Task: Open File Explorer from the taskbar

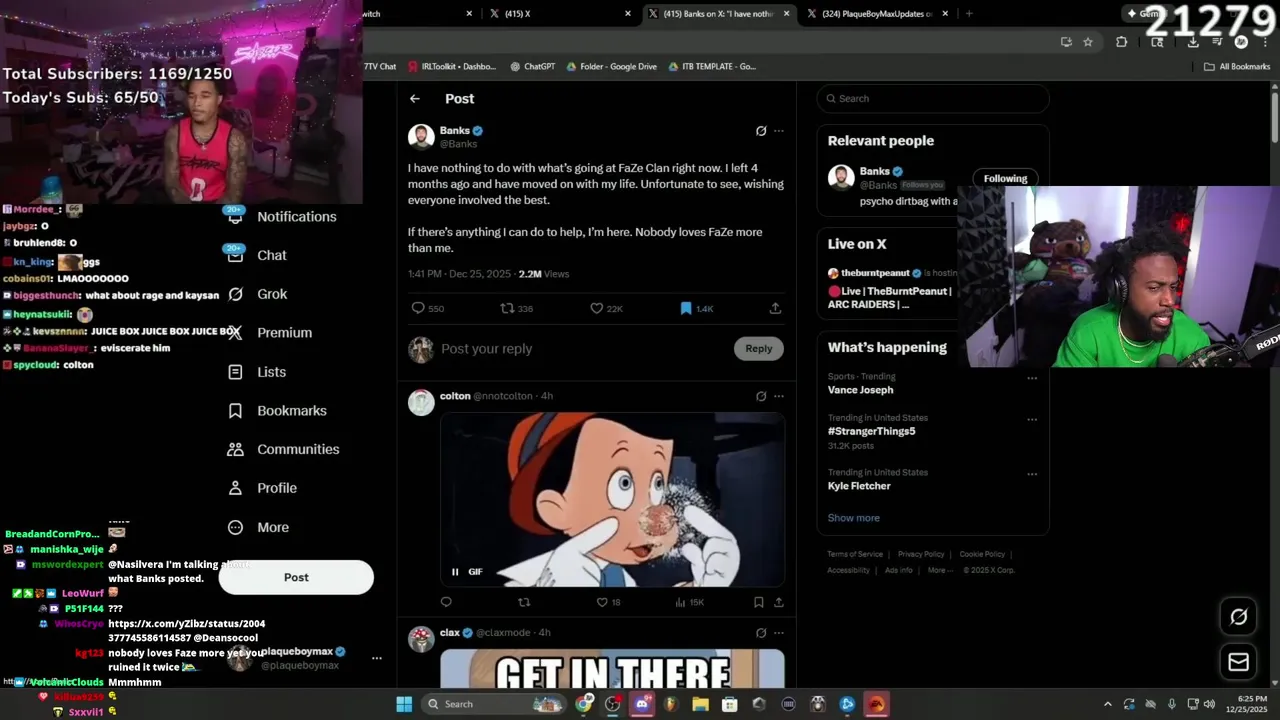Action: (x=700, y=704)
